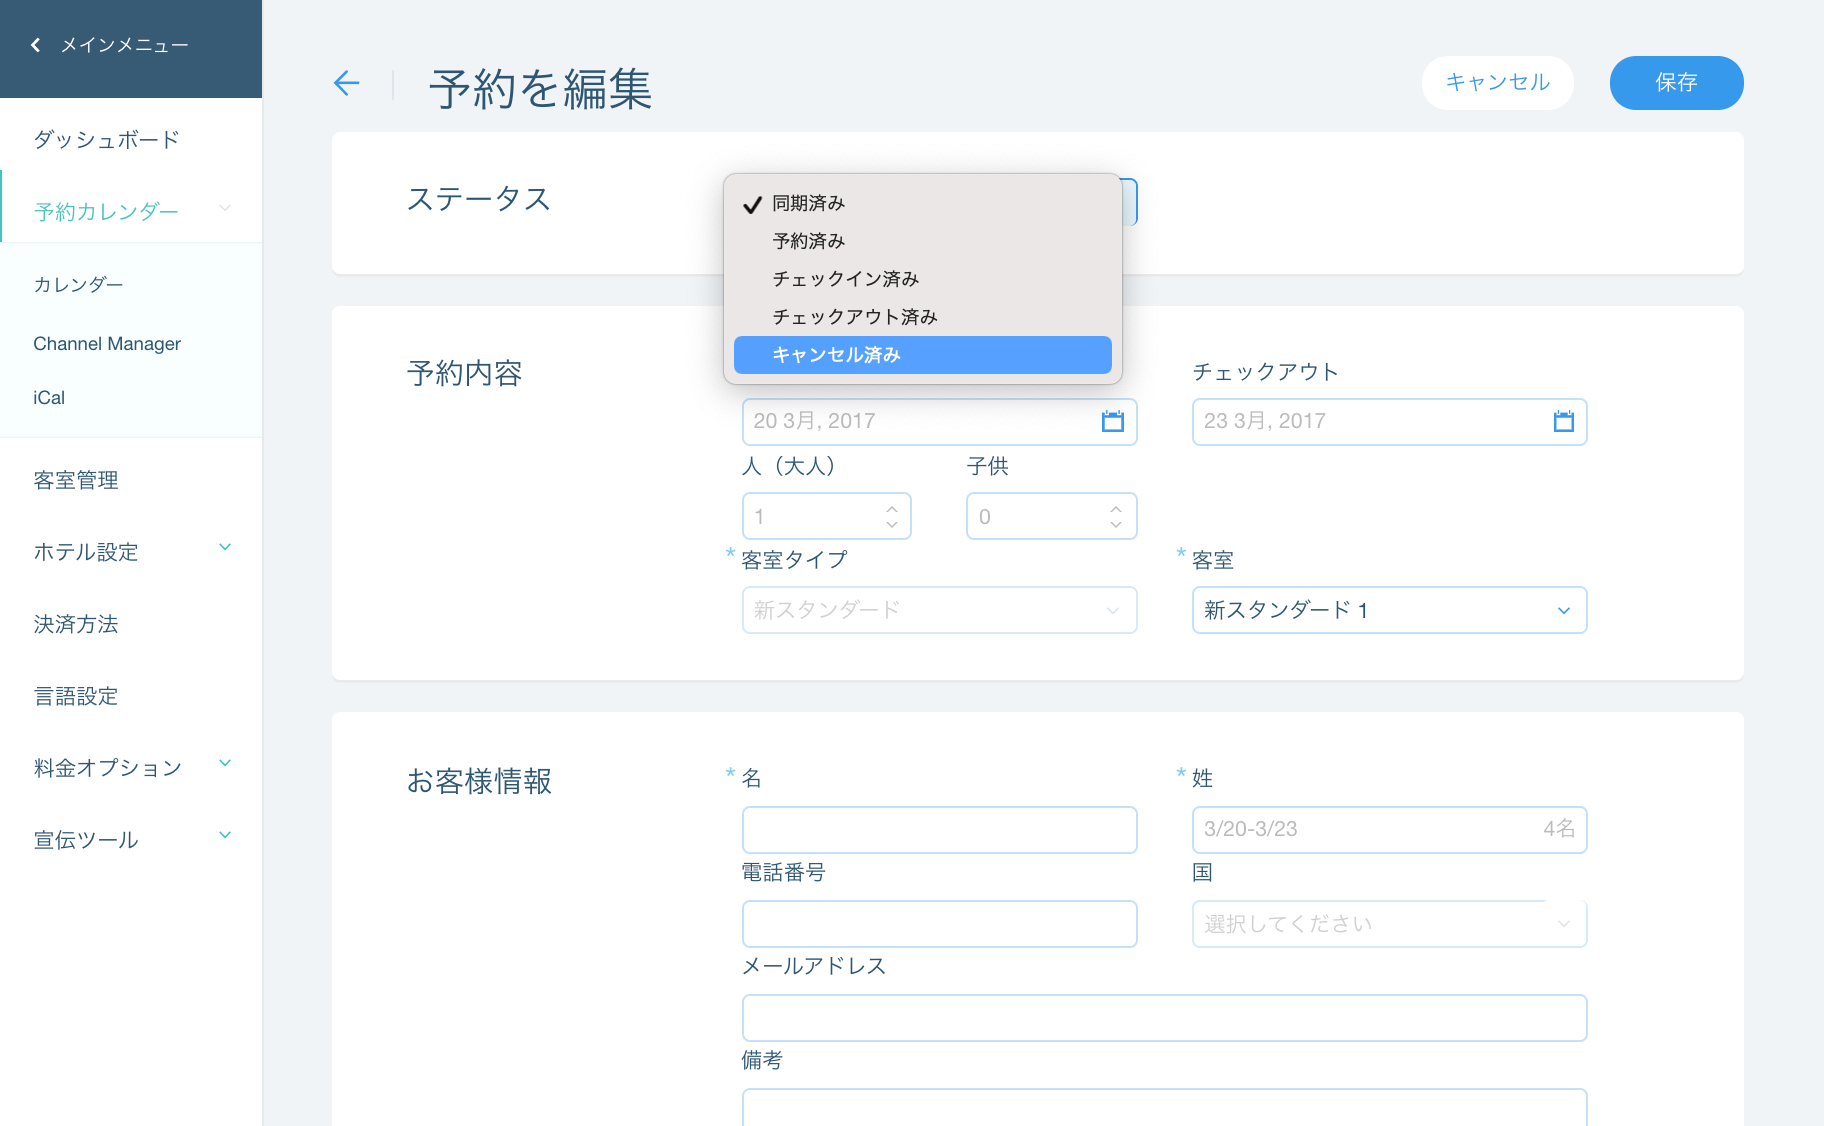Open the 客室 dropdown showing 新スタンダード 1
Screen dimensions: 1824x1126
1389,610
